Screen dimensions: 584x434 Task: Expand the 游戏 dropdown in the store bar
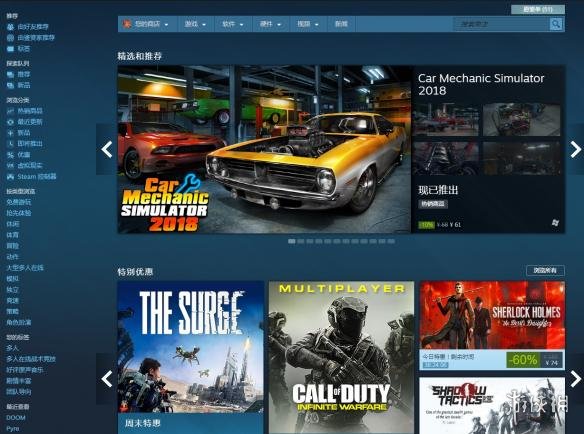pyautogui.click(x=196, y=24)
